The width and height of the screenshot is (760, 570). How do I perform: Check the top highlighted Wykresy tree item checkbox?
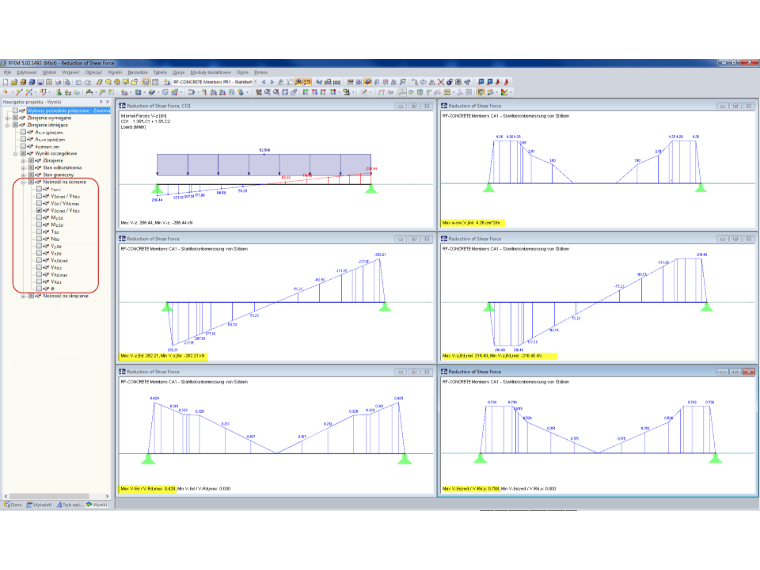click(x=16, y=111)
